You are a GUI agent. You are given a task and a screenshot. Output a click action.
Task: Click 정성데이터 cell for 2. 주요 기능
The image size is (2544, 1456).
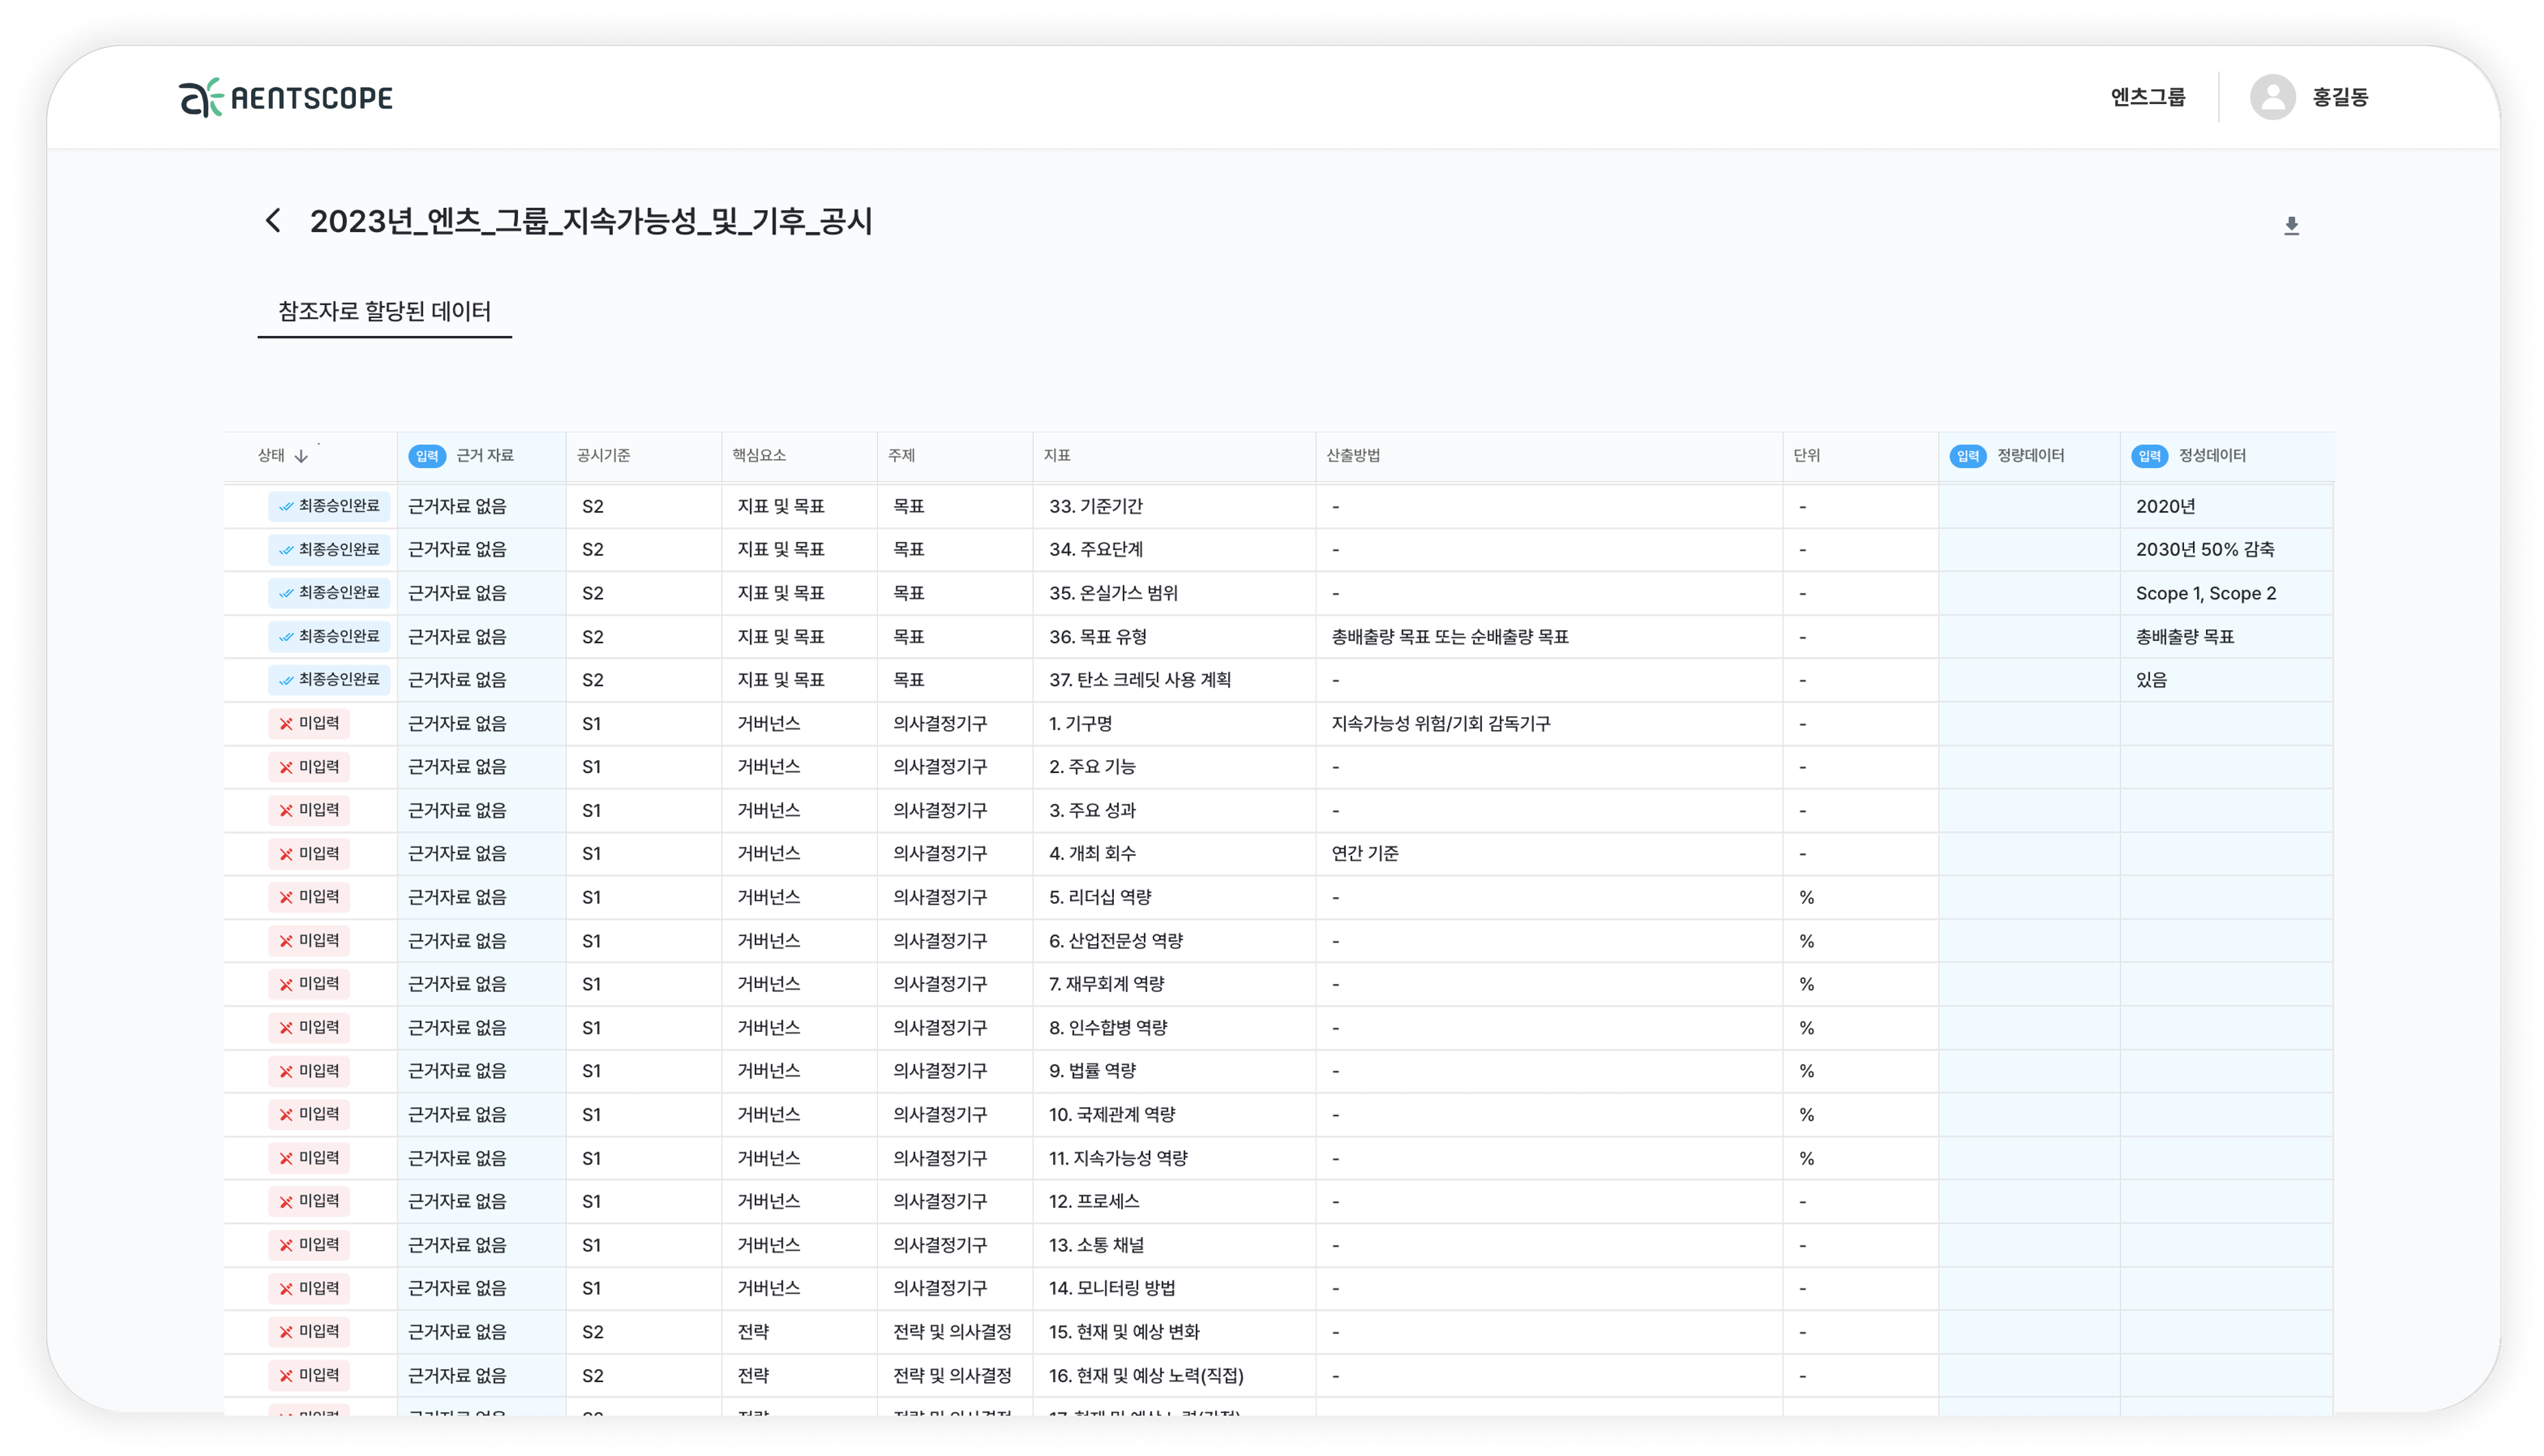point(2226,767)
